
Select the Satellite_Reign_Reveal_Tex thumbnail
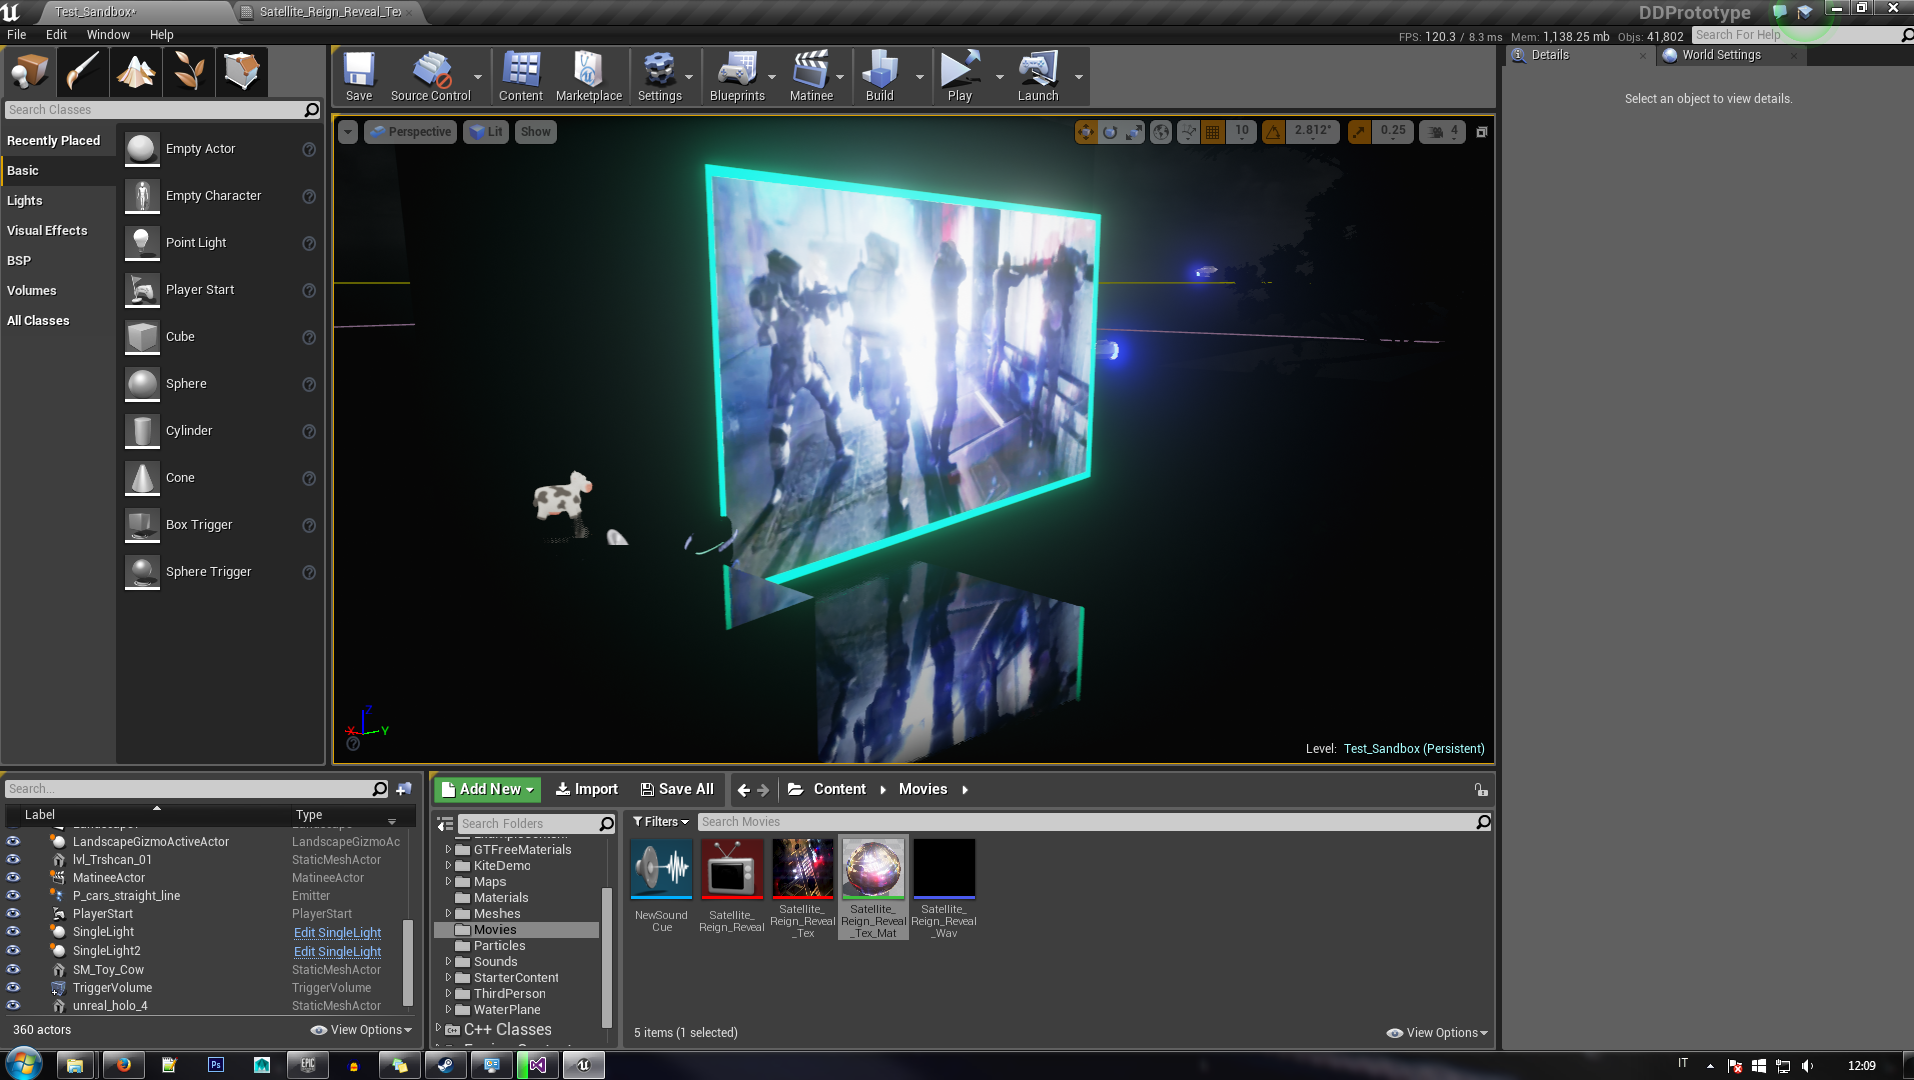(802, 869)
